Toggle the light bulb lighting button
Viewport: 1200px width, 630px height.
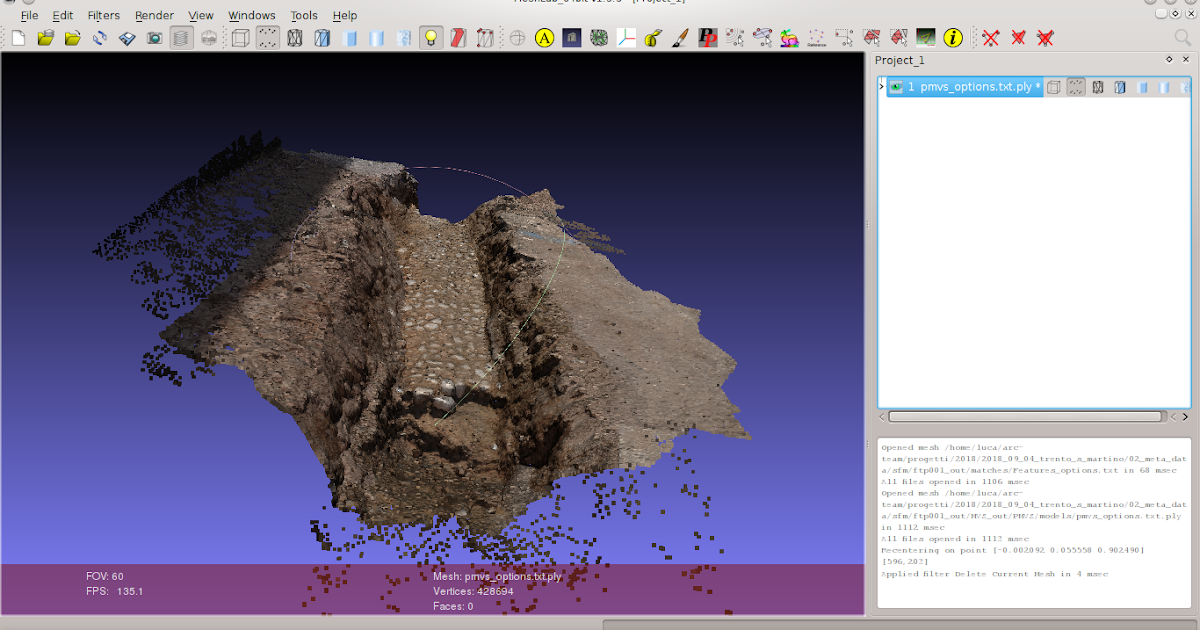(x=431, y=38)
